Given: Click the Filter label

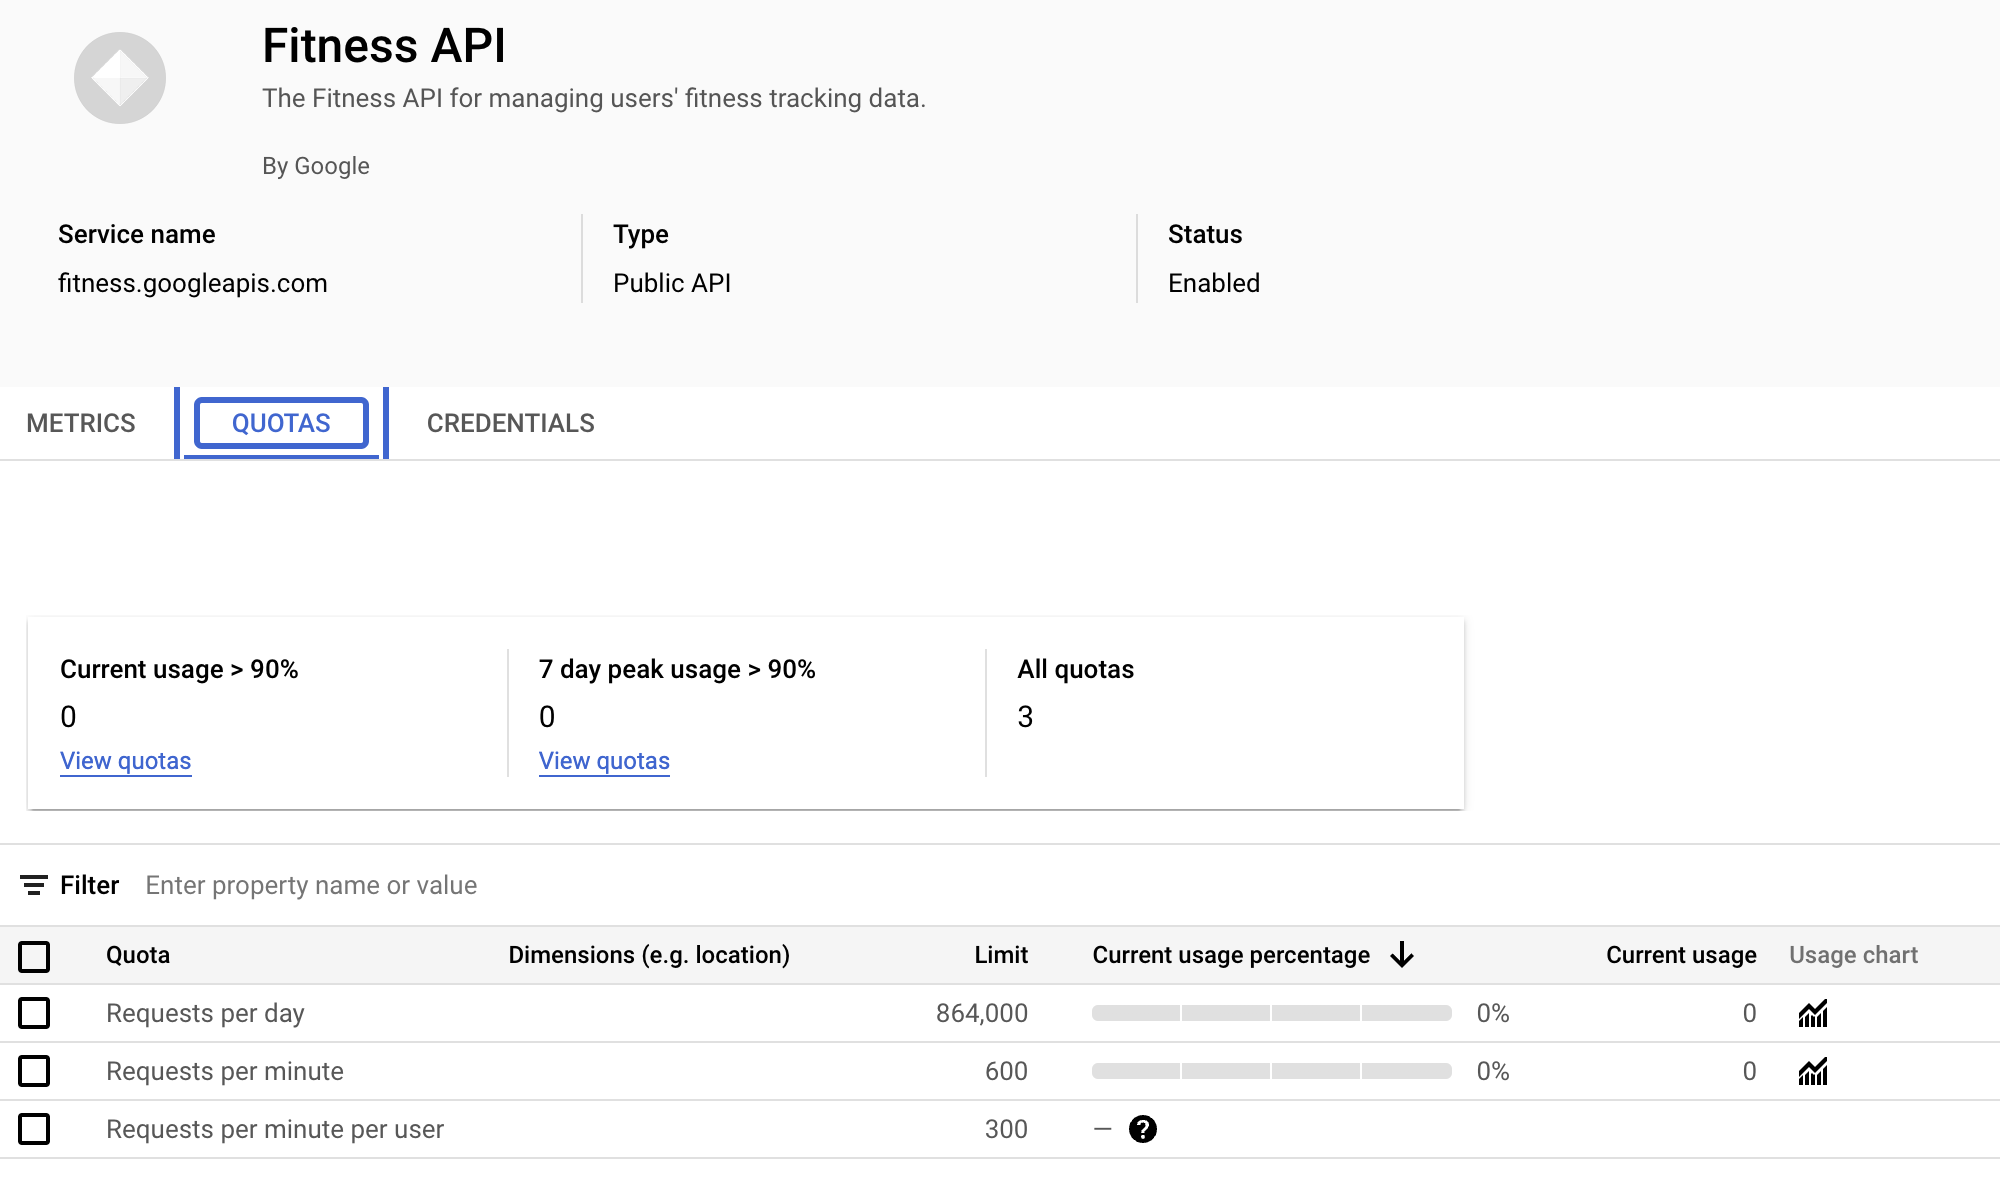Looking at the screenshot, I should coord(89,885).
